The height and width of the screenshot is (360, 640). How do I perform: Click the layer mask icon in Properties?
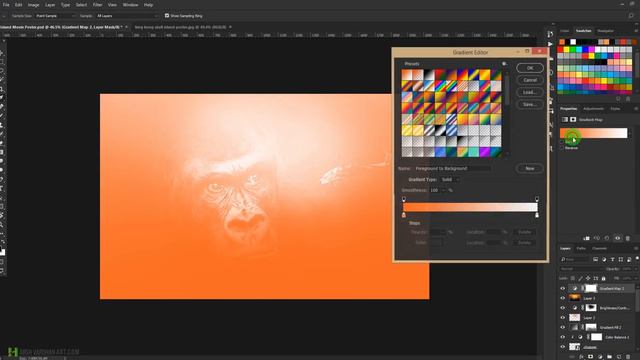pos(573,120)
